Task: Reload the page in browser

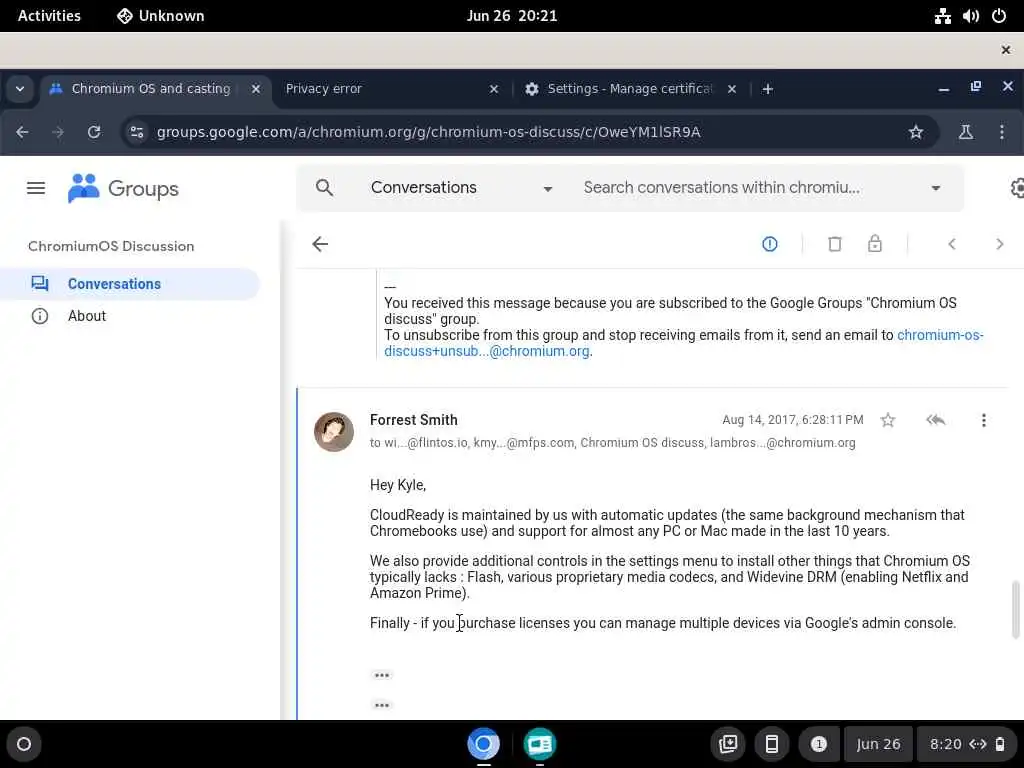Action: tap(94, 132)
